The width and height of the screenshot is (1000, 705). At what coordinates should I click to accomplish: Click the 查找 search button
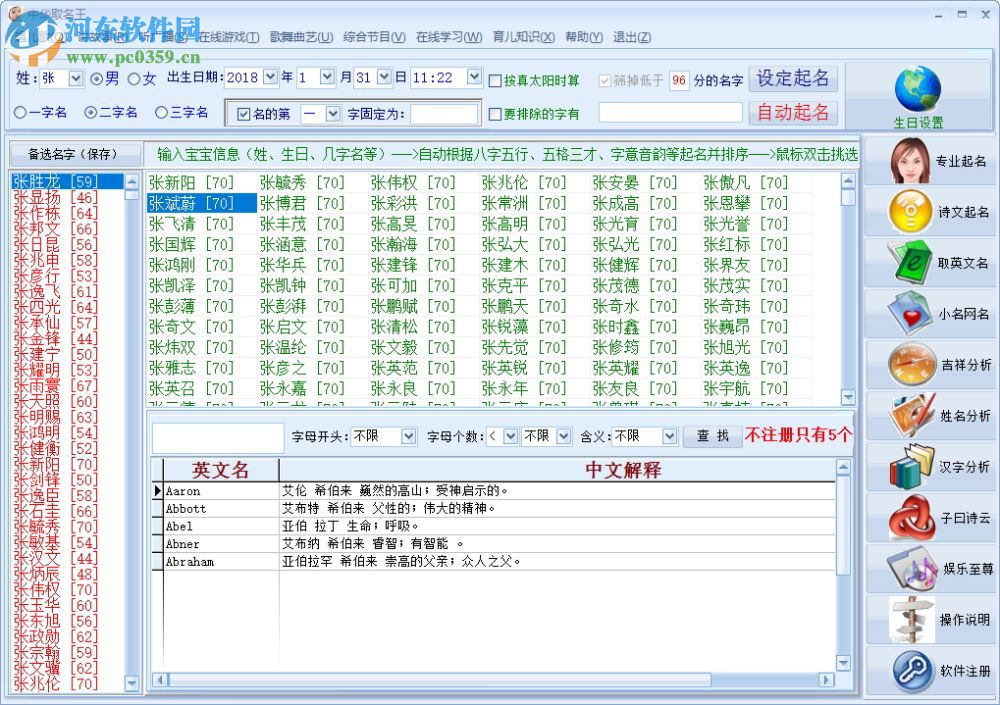712,436
